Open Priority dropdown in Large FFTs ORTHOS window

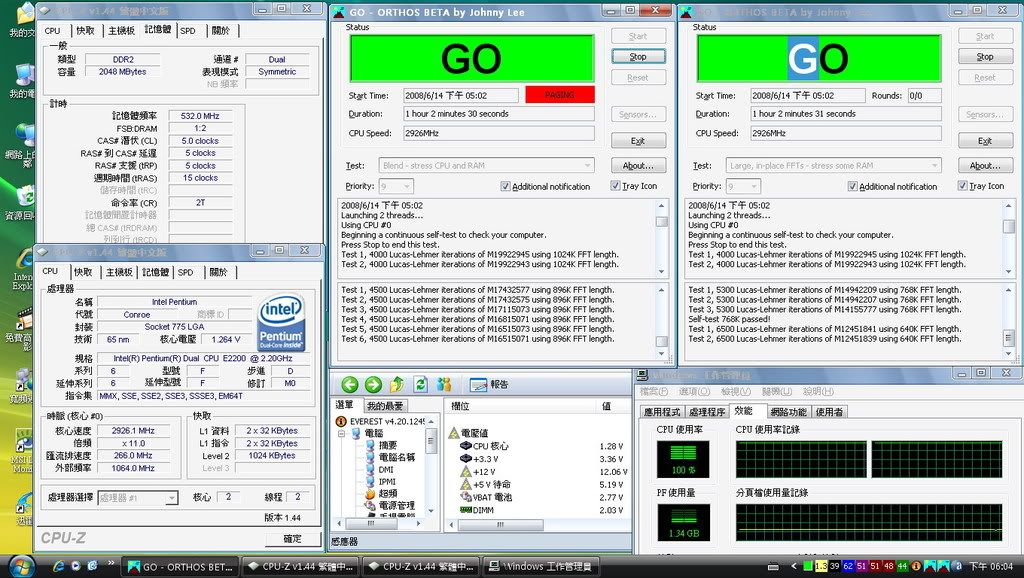pyautogui.click(x=743, y=187)
